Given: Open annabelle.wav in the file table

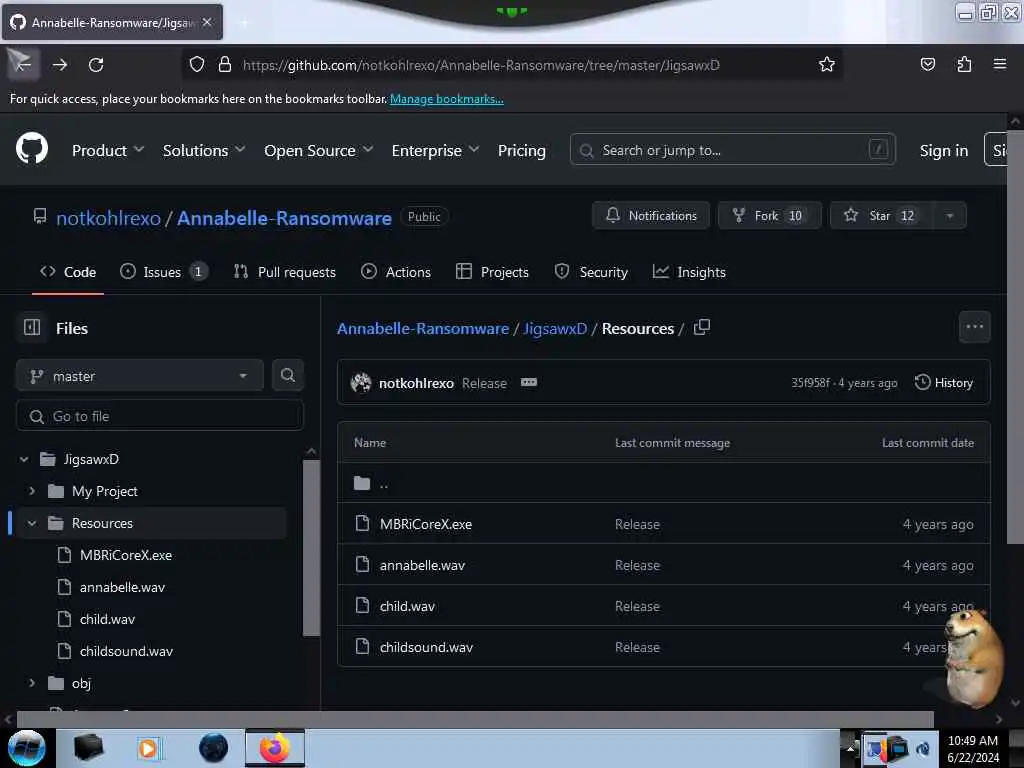Looking at the screenshot, I should (x=423, y=565).
